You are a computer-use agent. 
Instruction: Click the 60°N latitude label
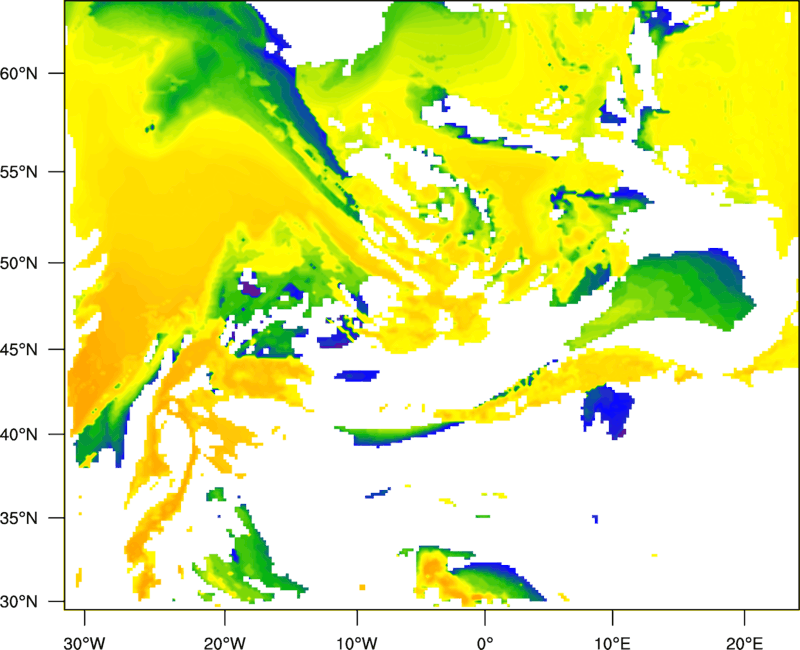pos(19,73)
